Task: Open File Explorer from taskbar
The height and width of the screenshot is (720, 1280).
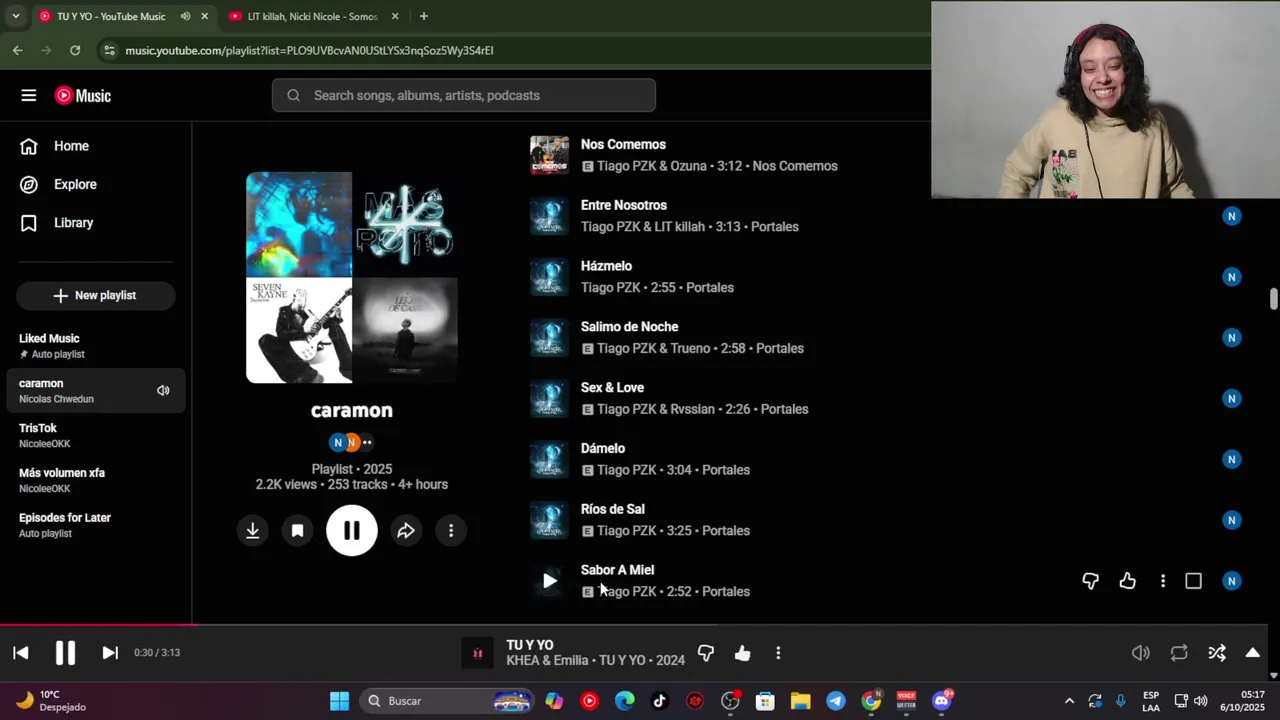Action: click(x=800, y=701)
